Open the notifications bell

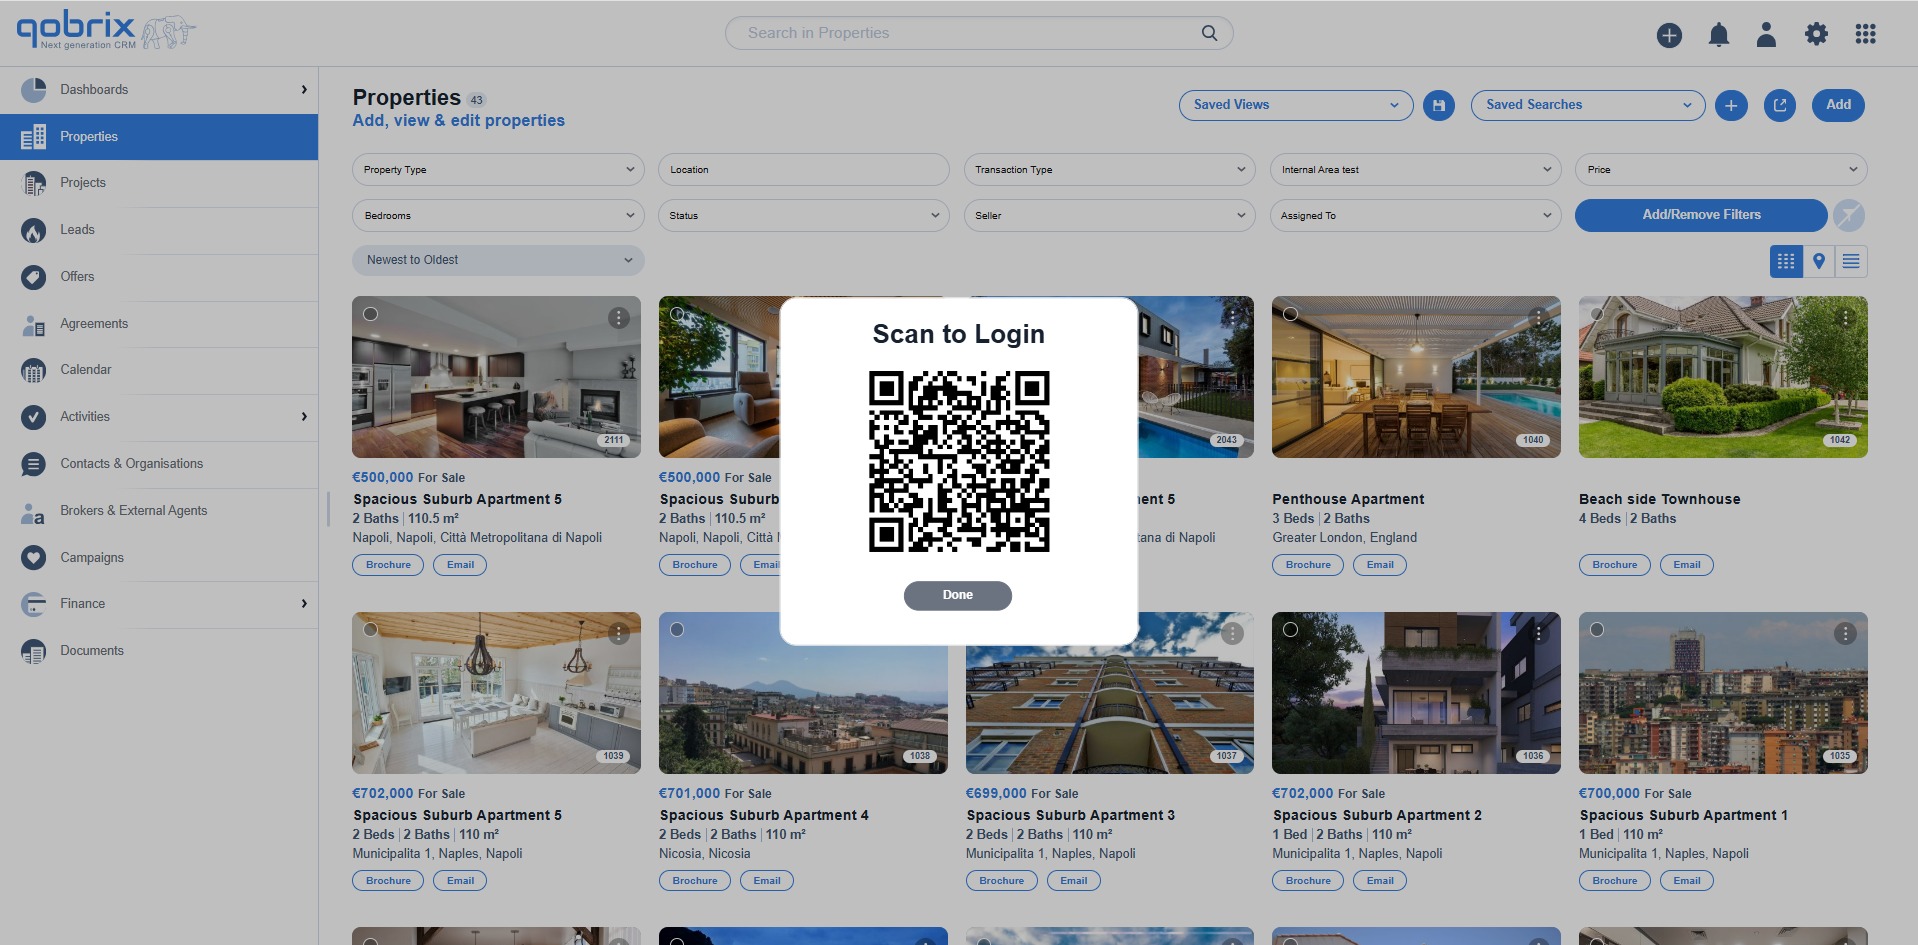[1718, 35]
